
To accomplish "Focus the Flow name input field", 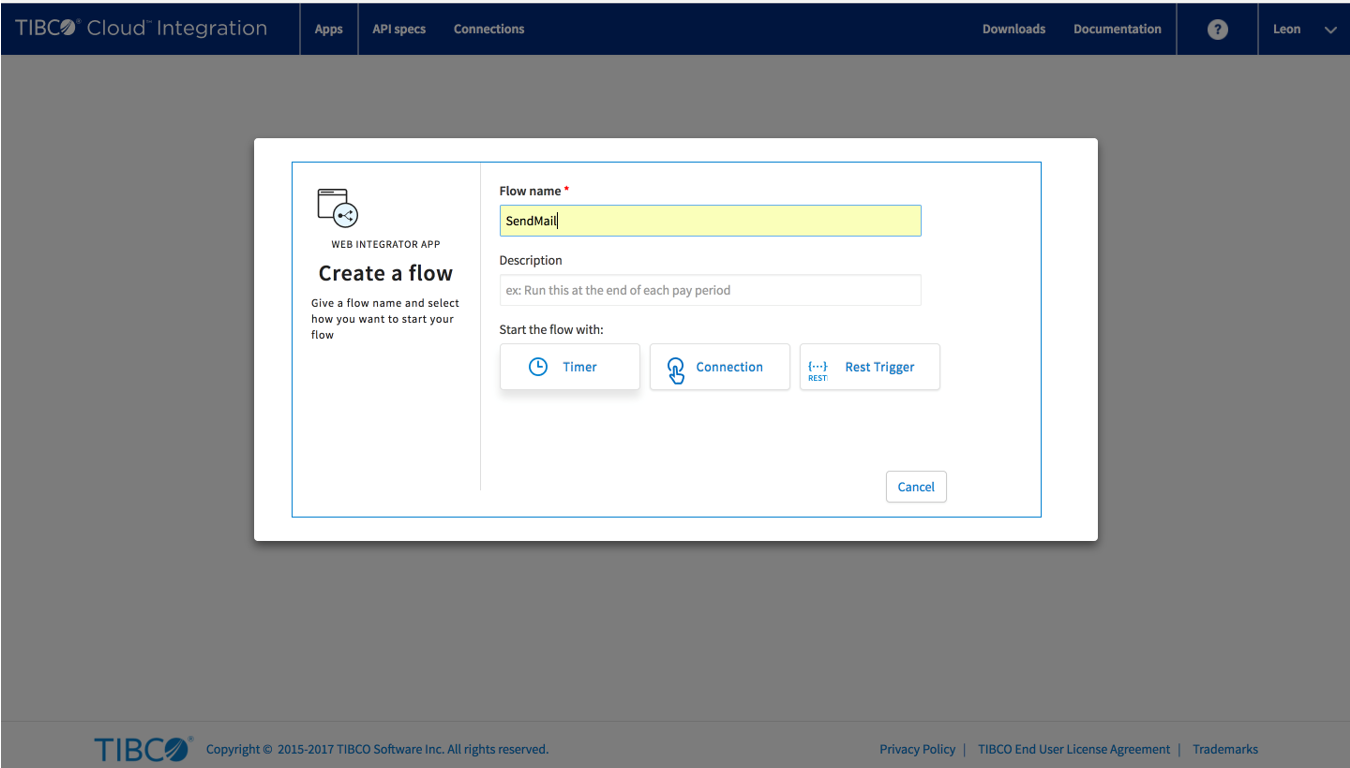I will 710,221.
